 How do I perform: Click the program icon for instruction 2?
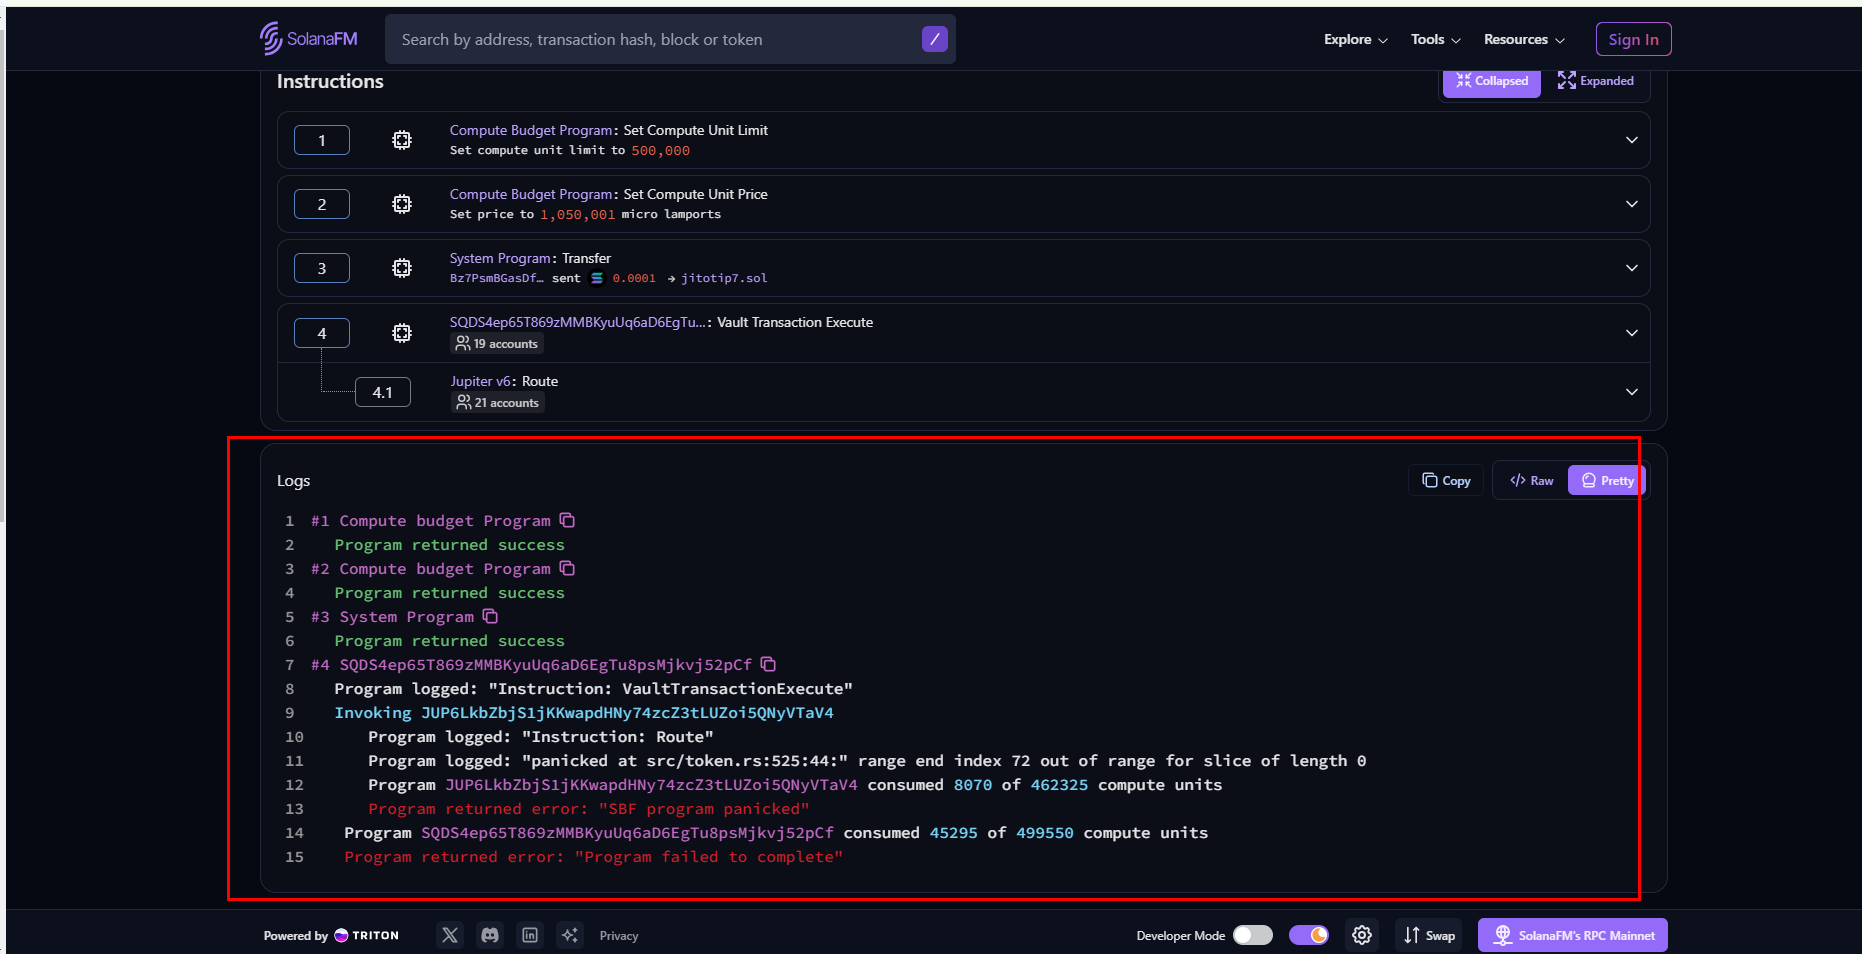coord(402,204)
